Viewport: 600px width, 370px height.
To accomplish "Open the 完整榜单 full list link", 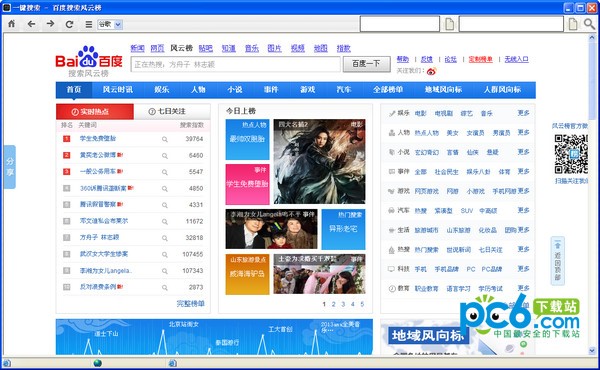I will [x=190, y=304].
